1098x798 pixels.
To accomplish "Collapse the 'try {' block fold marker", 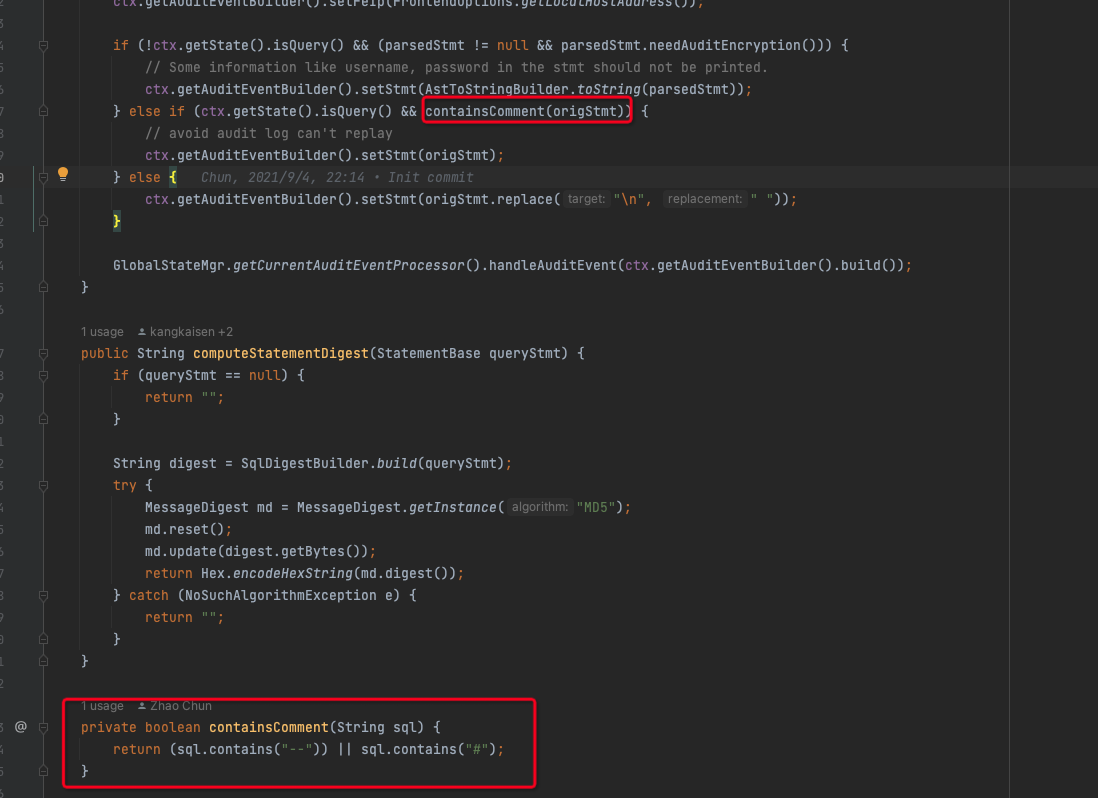I will [x=43, y=486].
